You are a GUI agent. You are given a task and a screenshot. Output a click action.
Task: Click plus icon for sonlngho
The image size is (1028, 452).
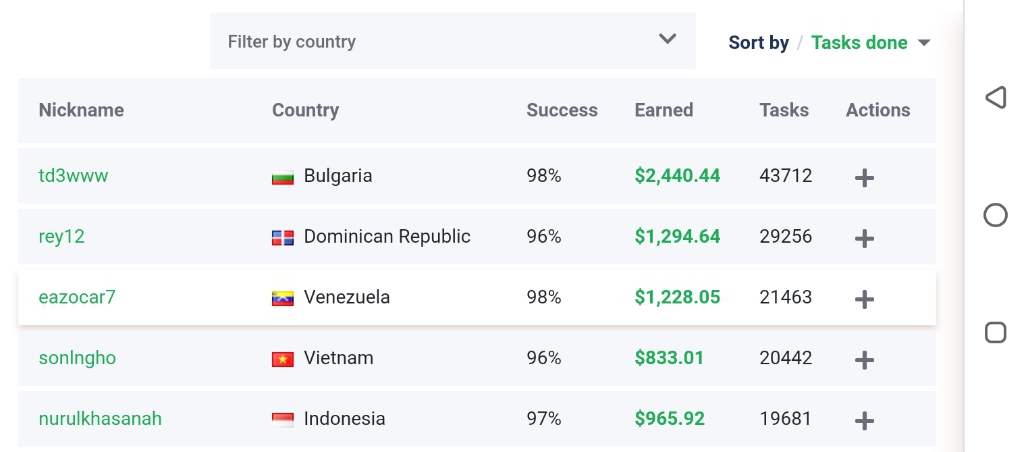tap(865, 360)
